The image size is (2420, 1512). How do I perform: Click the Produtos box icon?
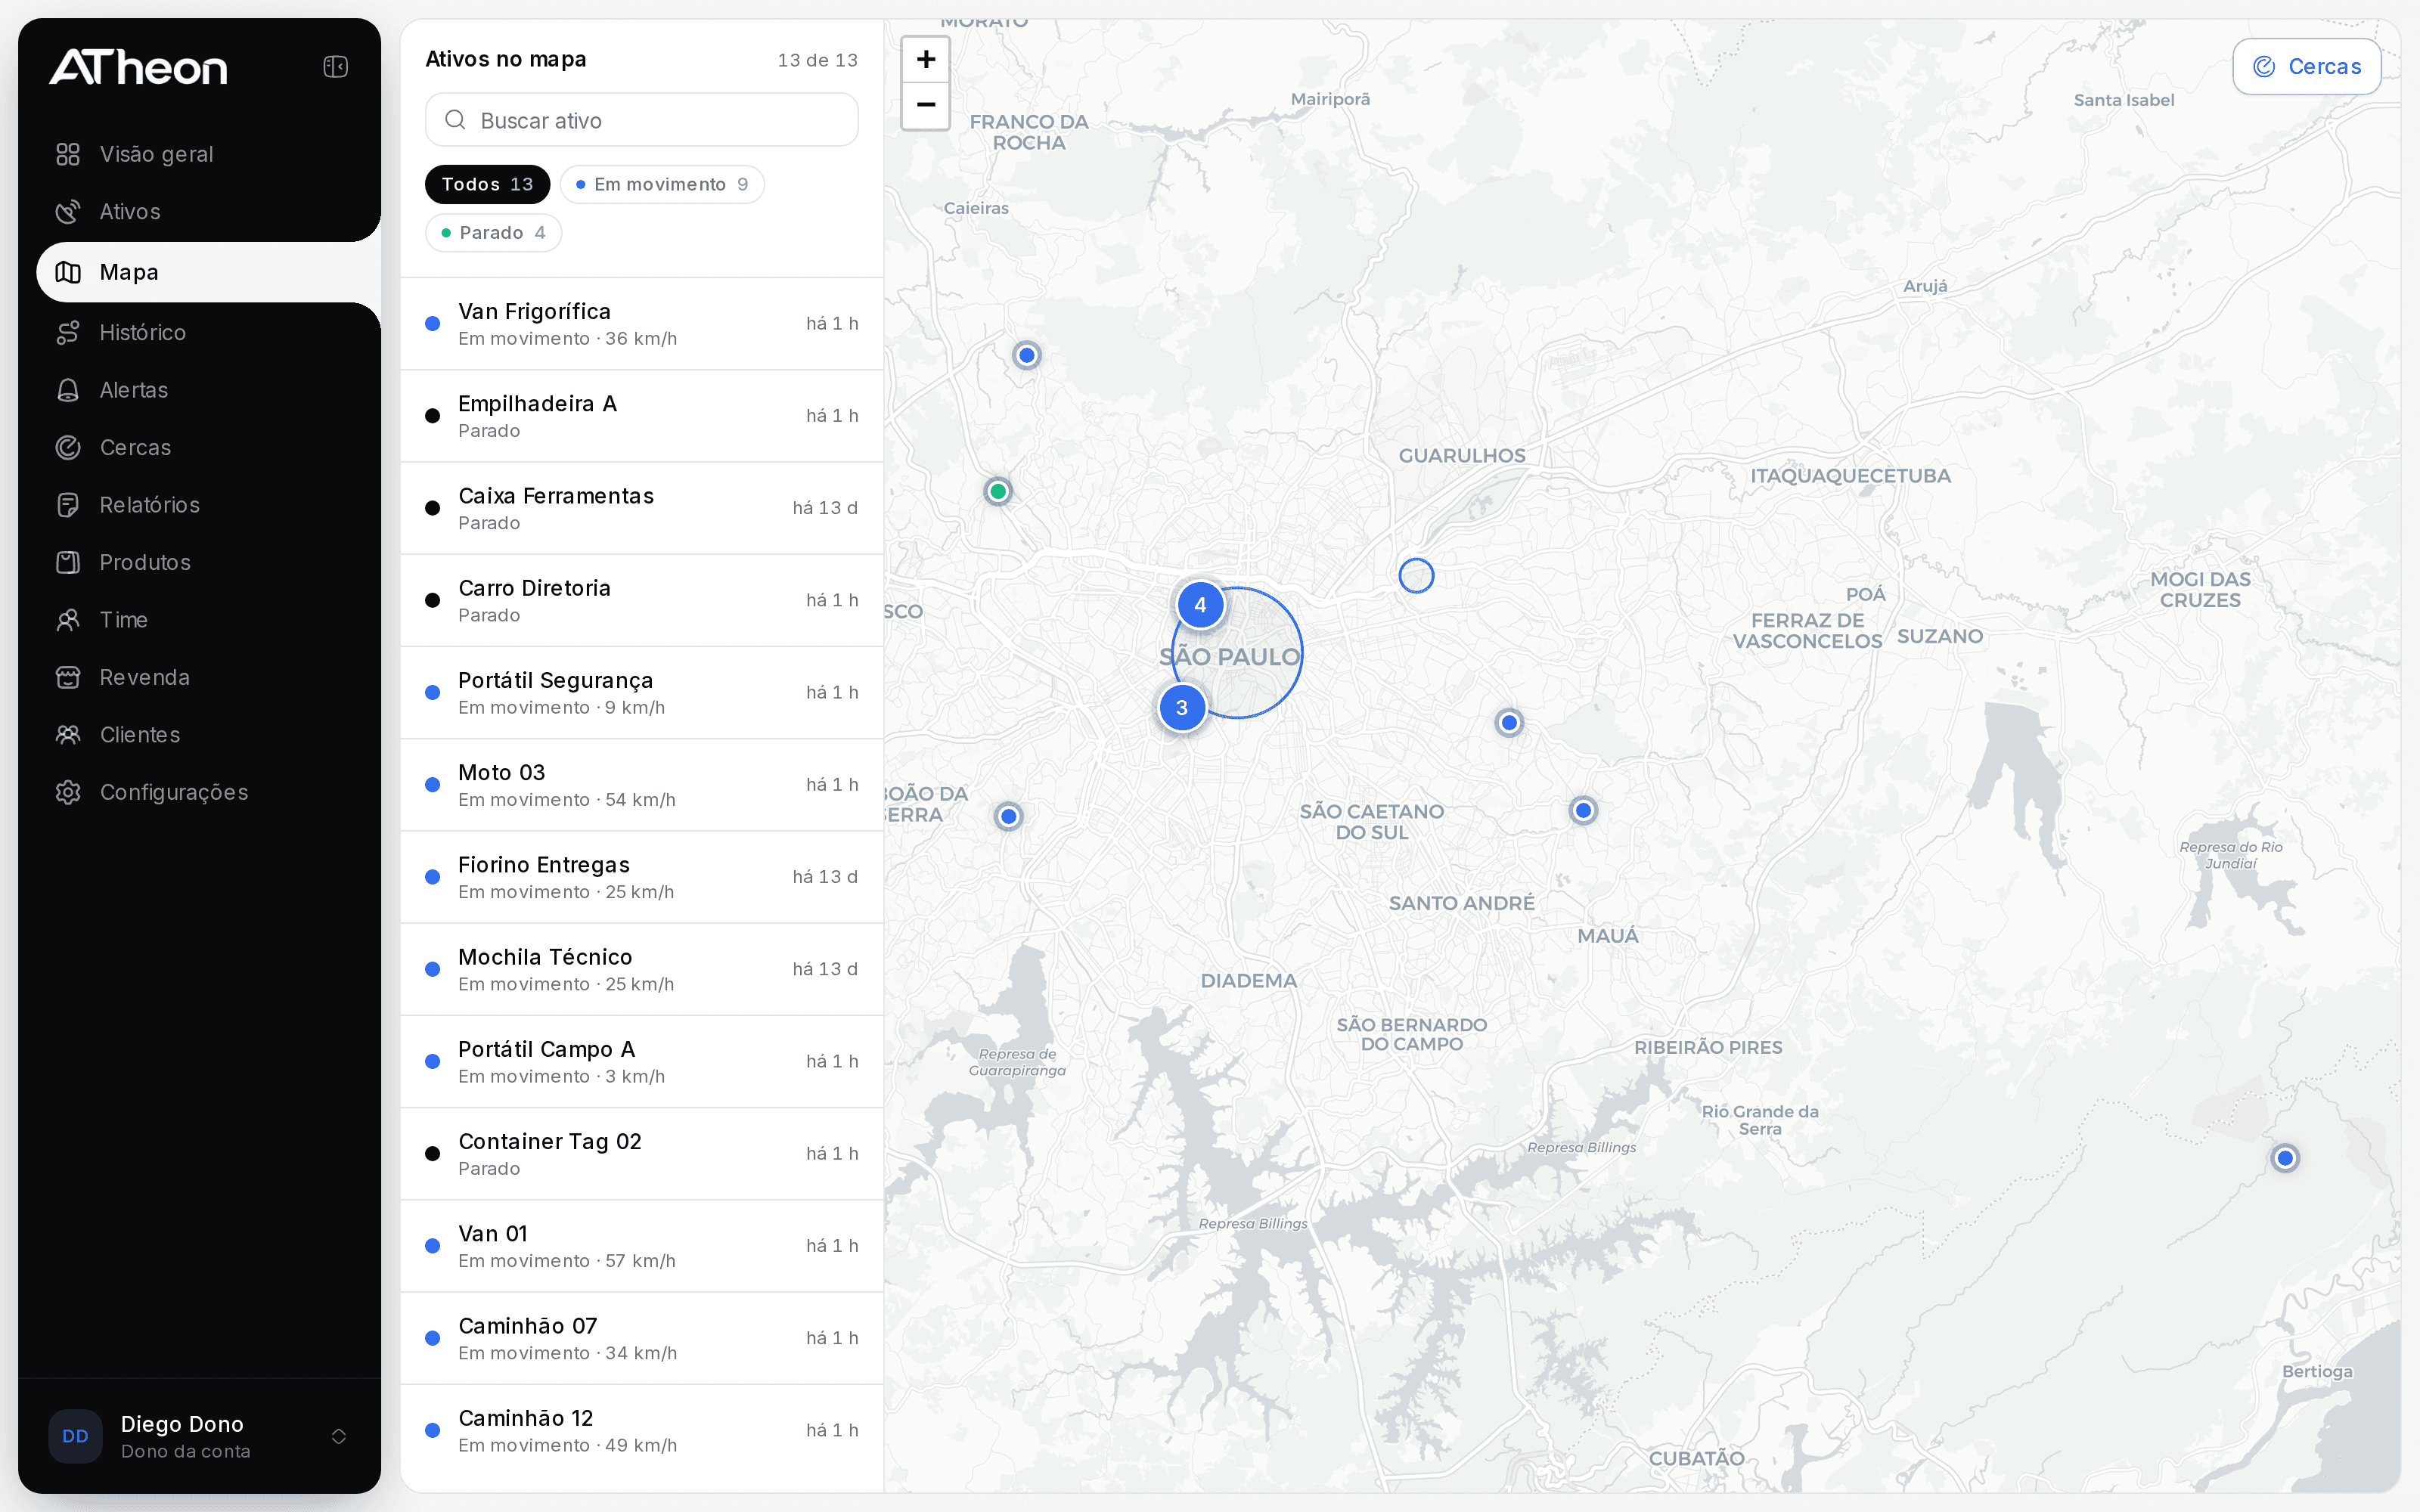coord(68,563)
